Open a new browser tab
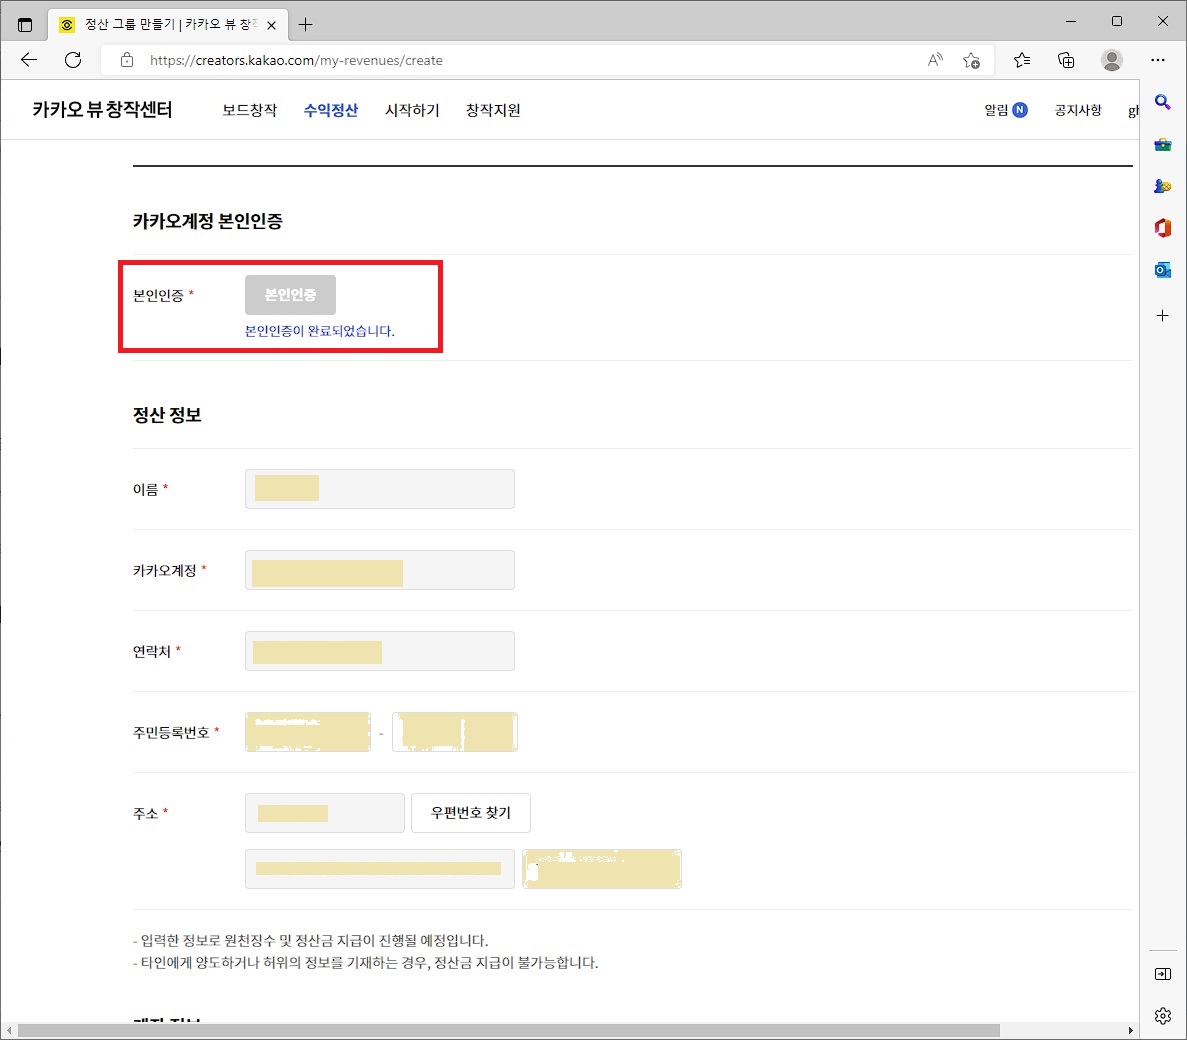The height and width of the screenshot is (1040, 1187). pyautogui.click(x=305, y=25)
